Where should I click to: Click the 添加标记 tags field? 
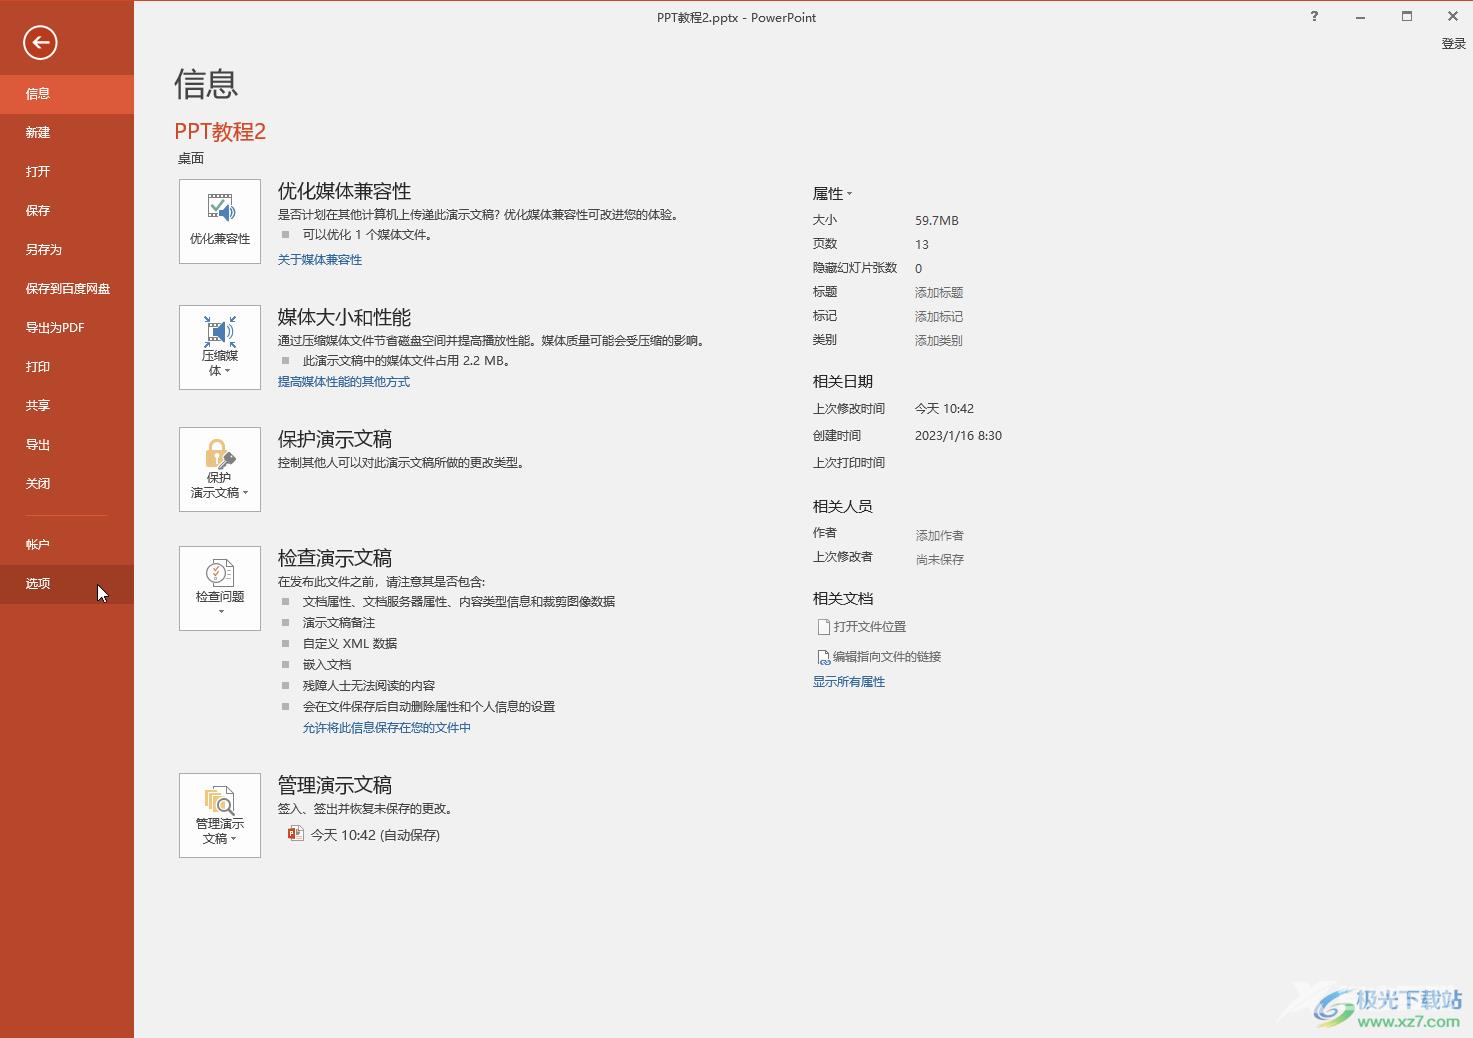939,317
